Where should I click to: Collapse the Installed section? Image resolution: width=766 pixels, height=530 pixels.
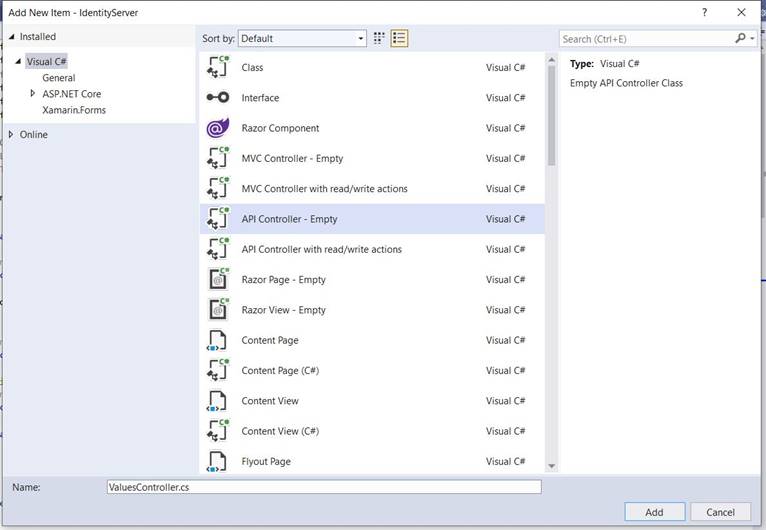coord(12,37)
